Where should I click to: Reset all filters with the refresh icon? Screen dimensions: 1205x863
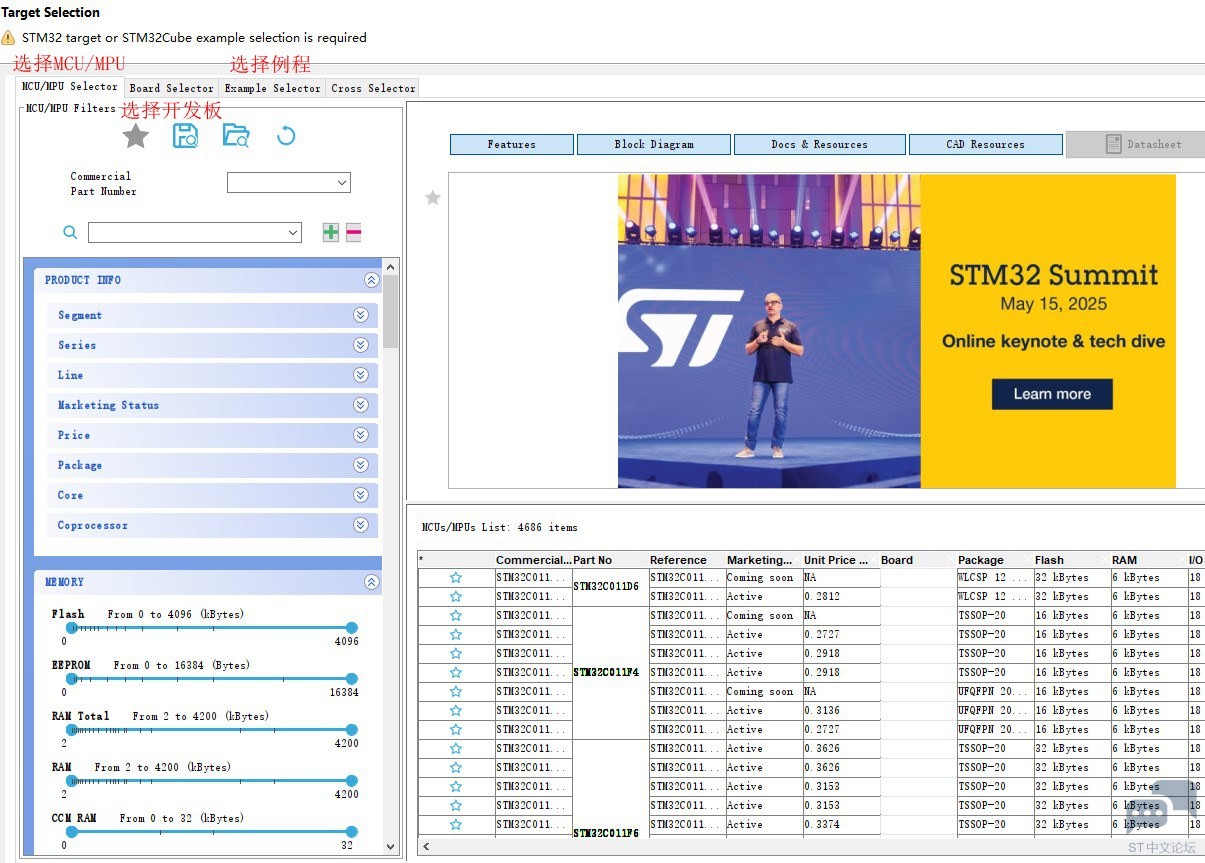[286, 136]
